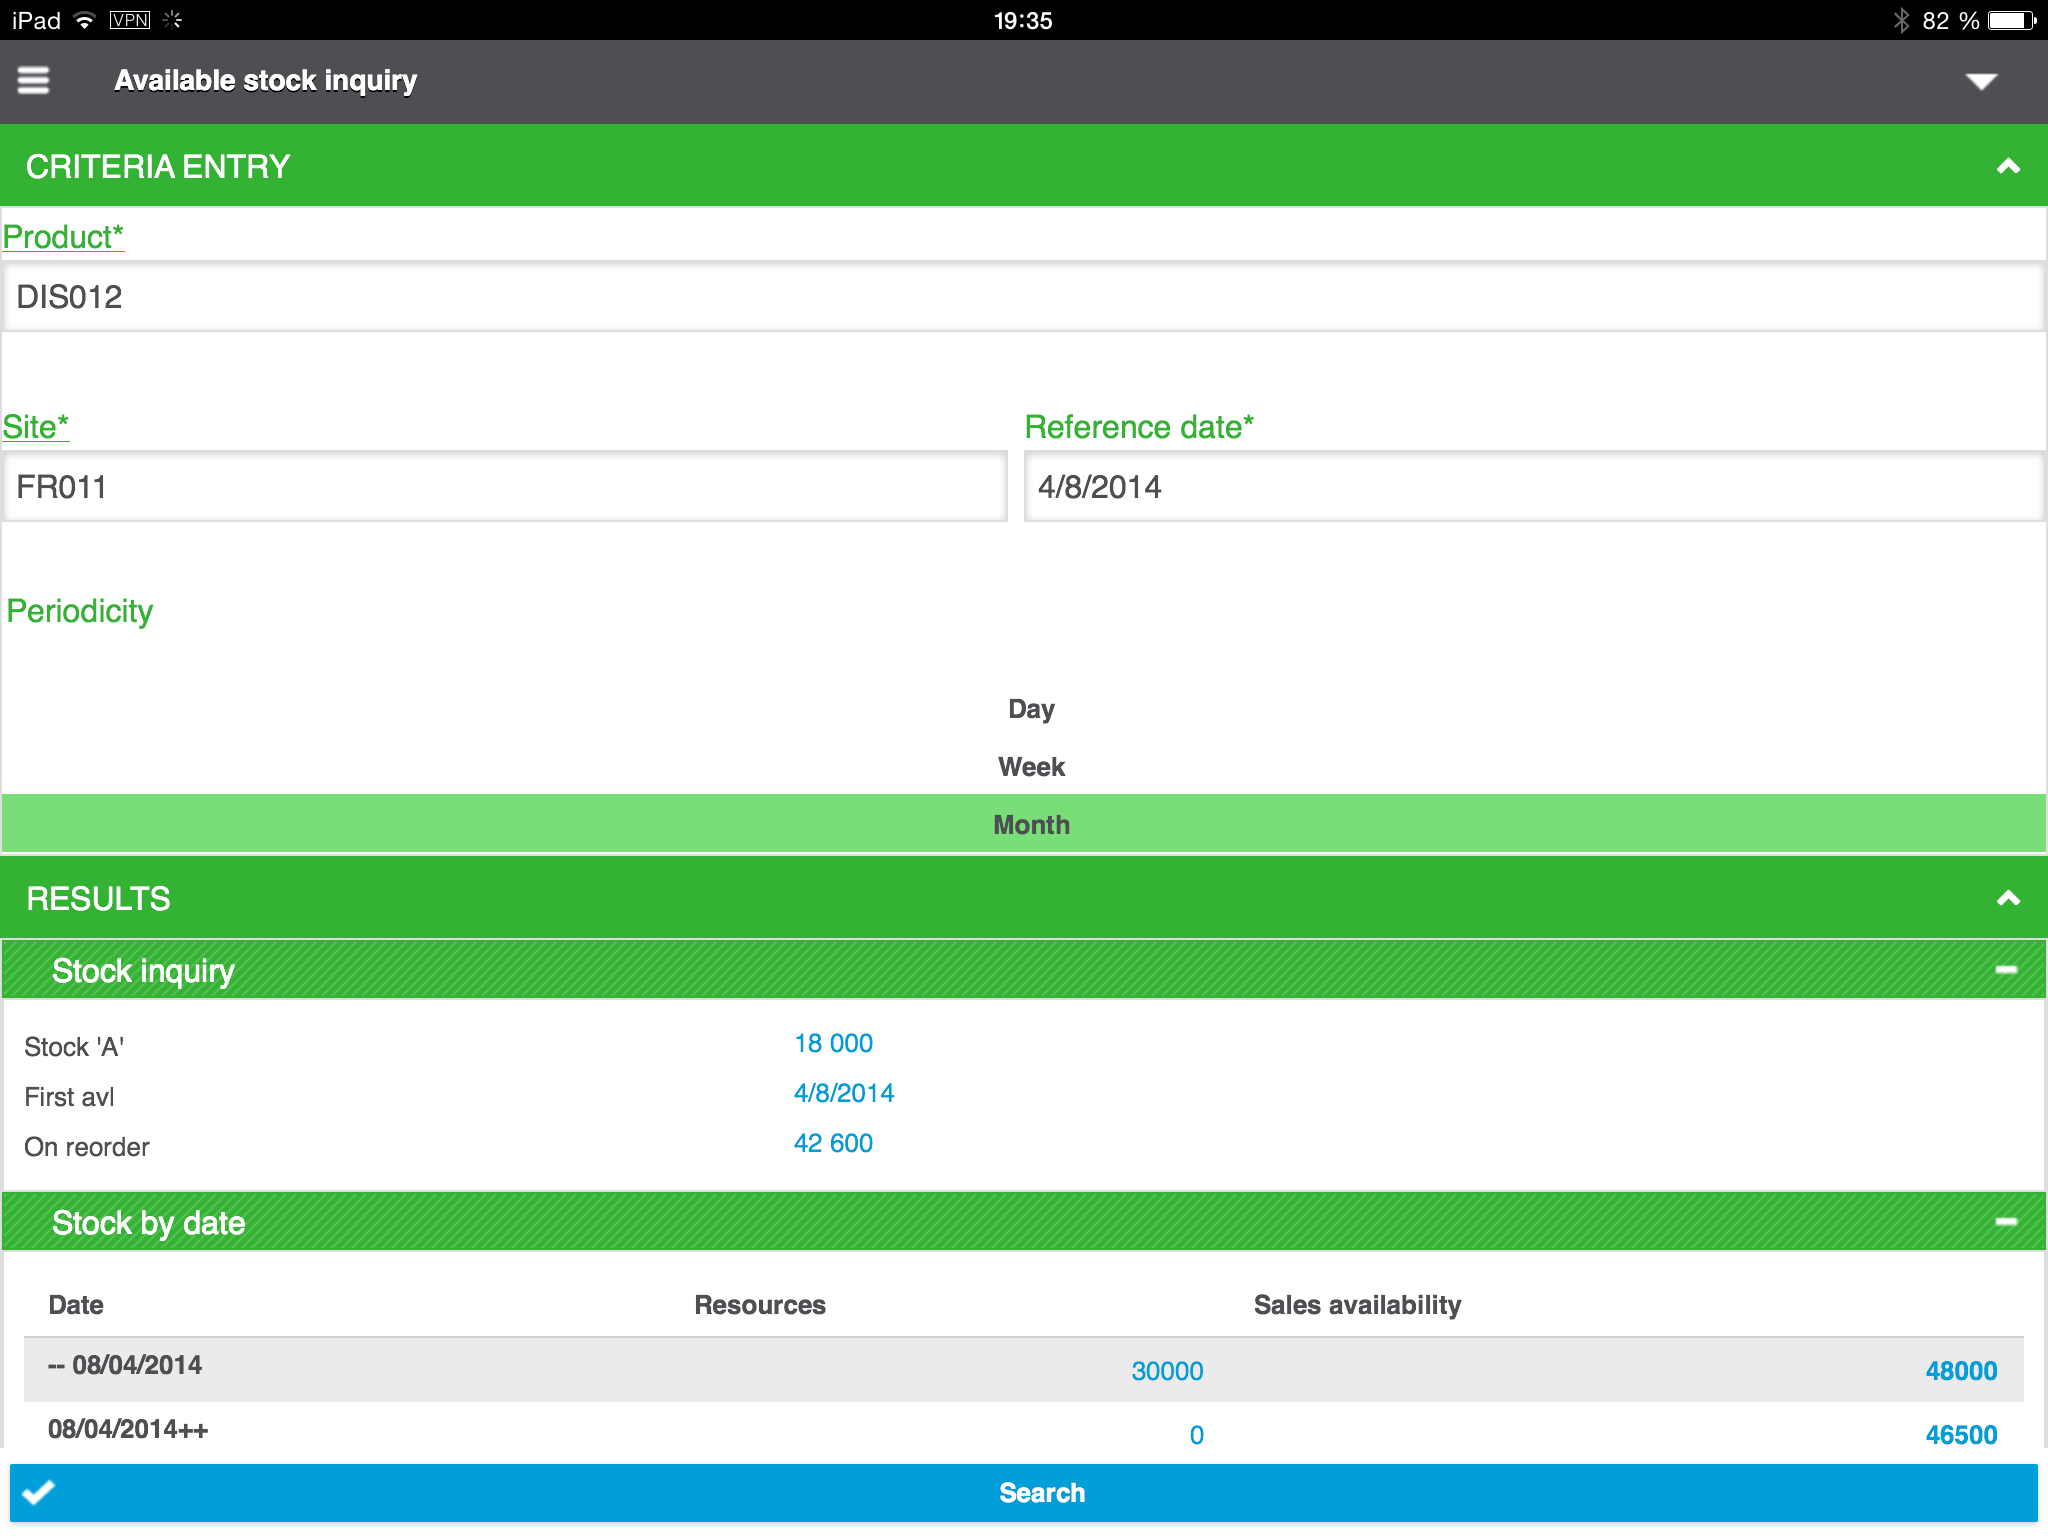Click the 48000 Sales availability value

tap(1960, 1371)
